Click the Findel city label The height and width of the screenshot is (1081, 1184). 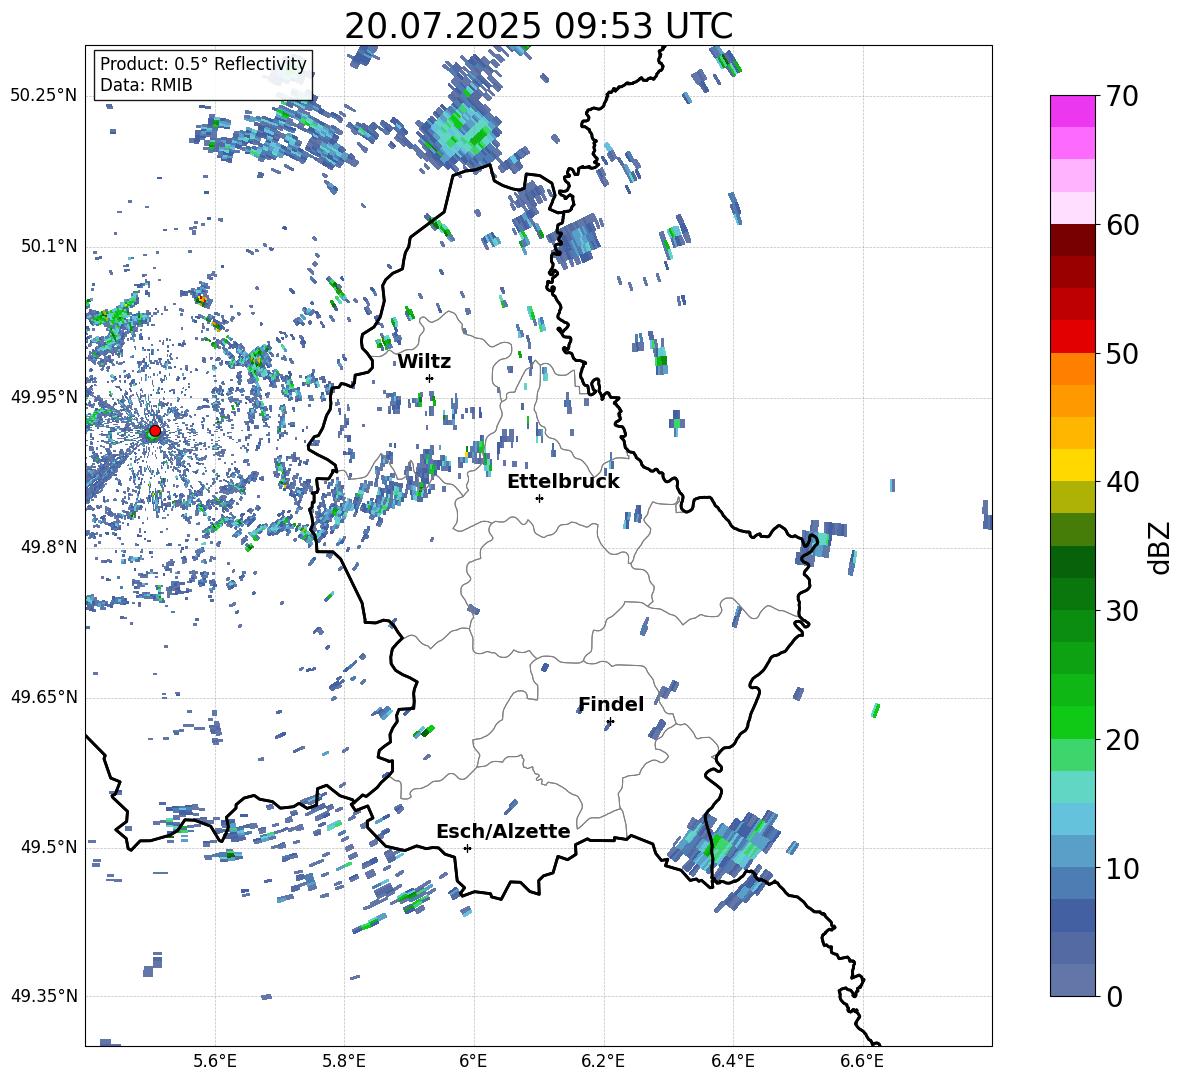(x=611, y=704)
